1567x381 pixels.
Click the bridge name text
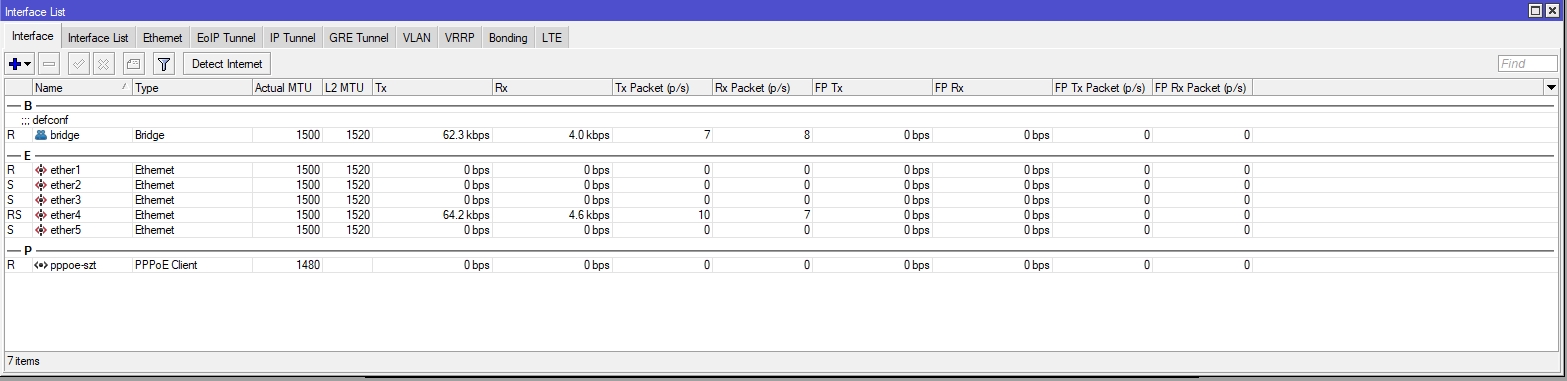[x=65, y=135]
